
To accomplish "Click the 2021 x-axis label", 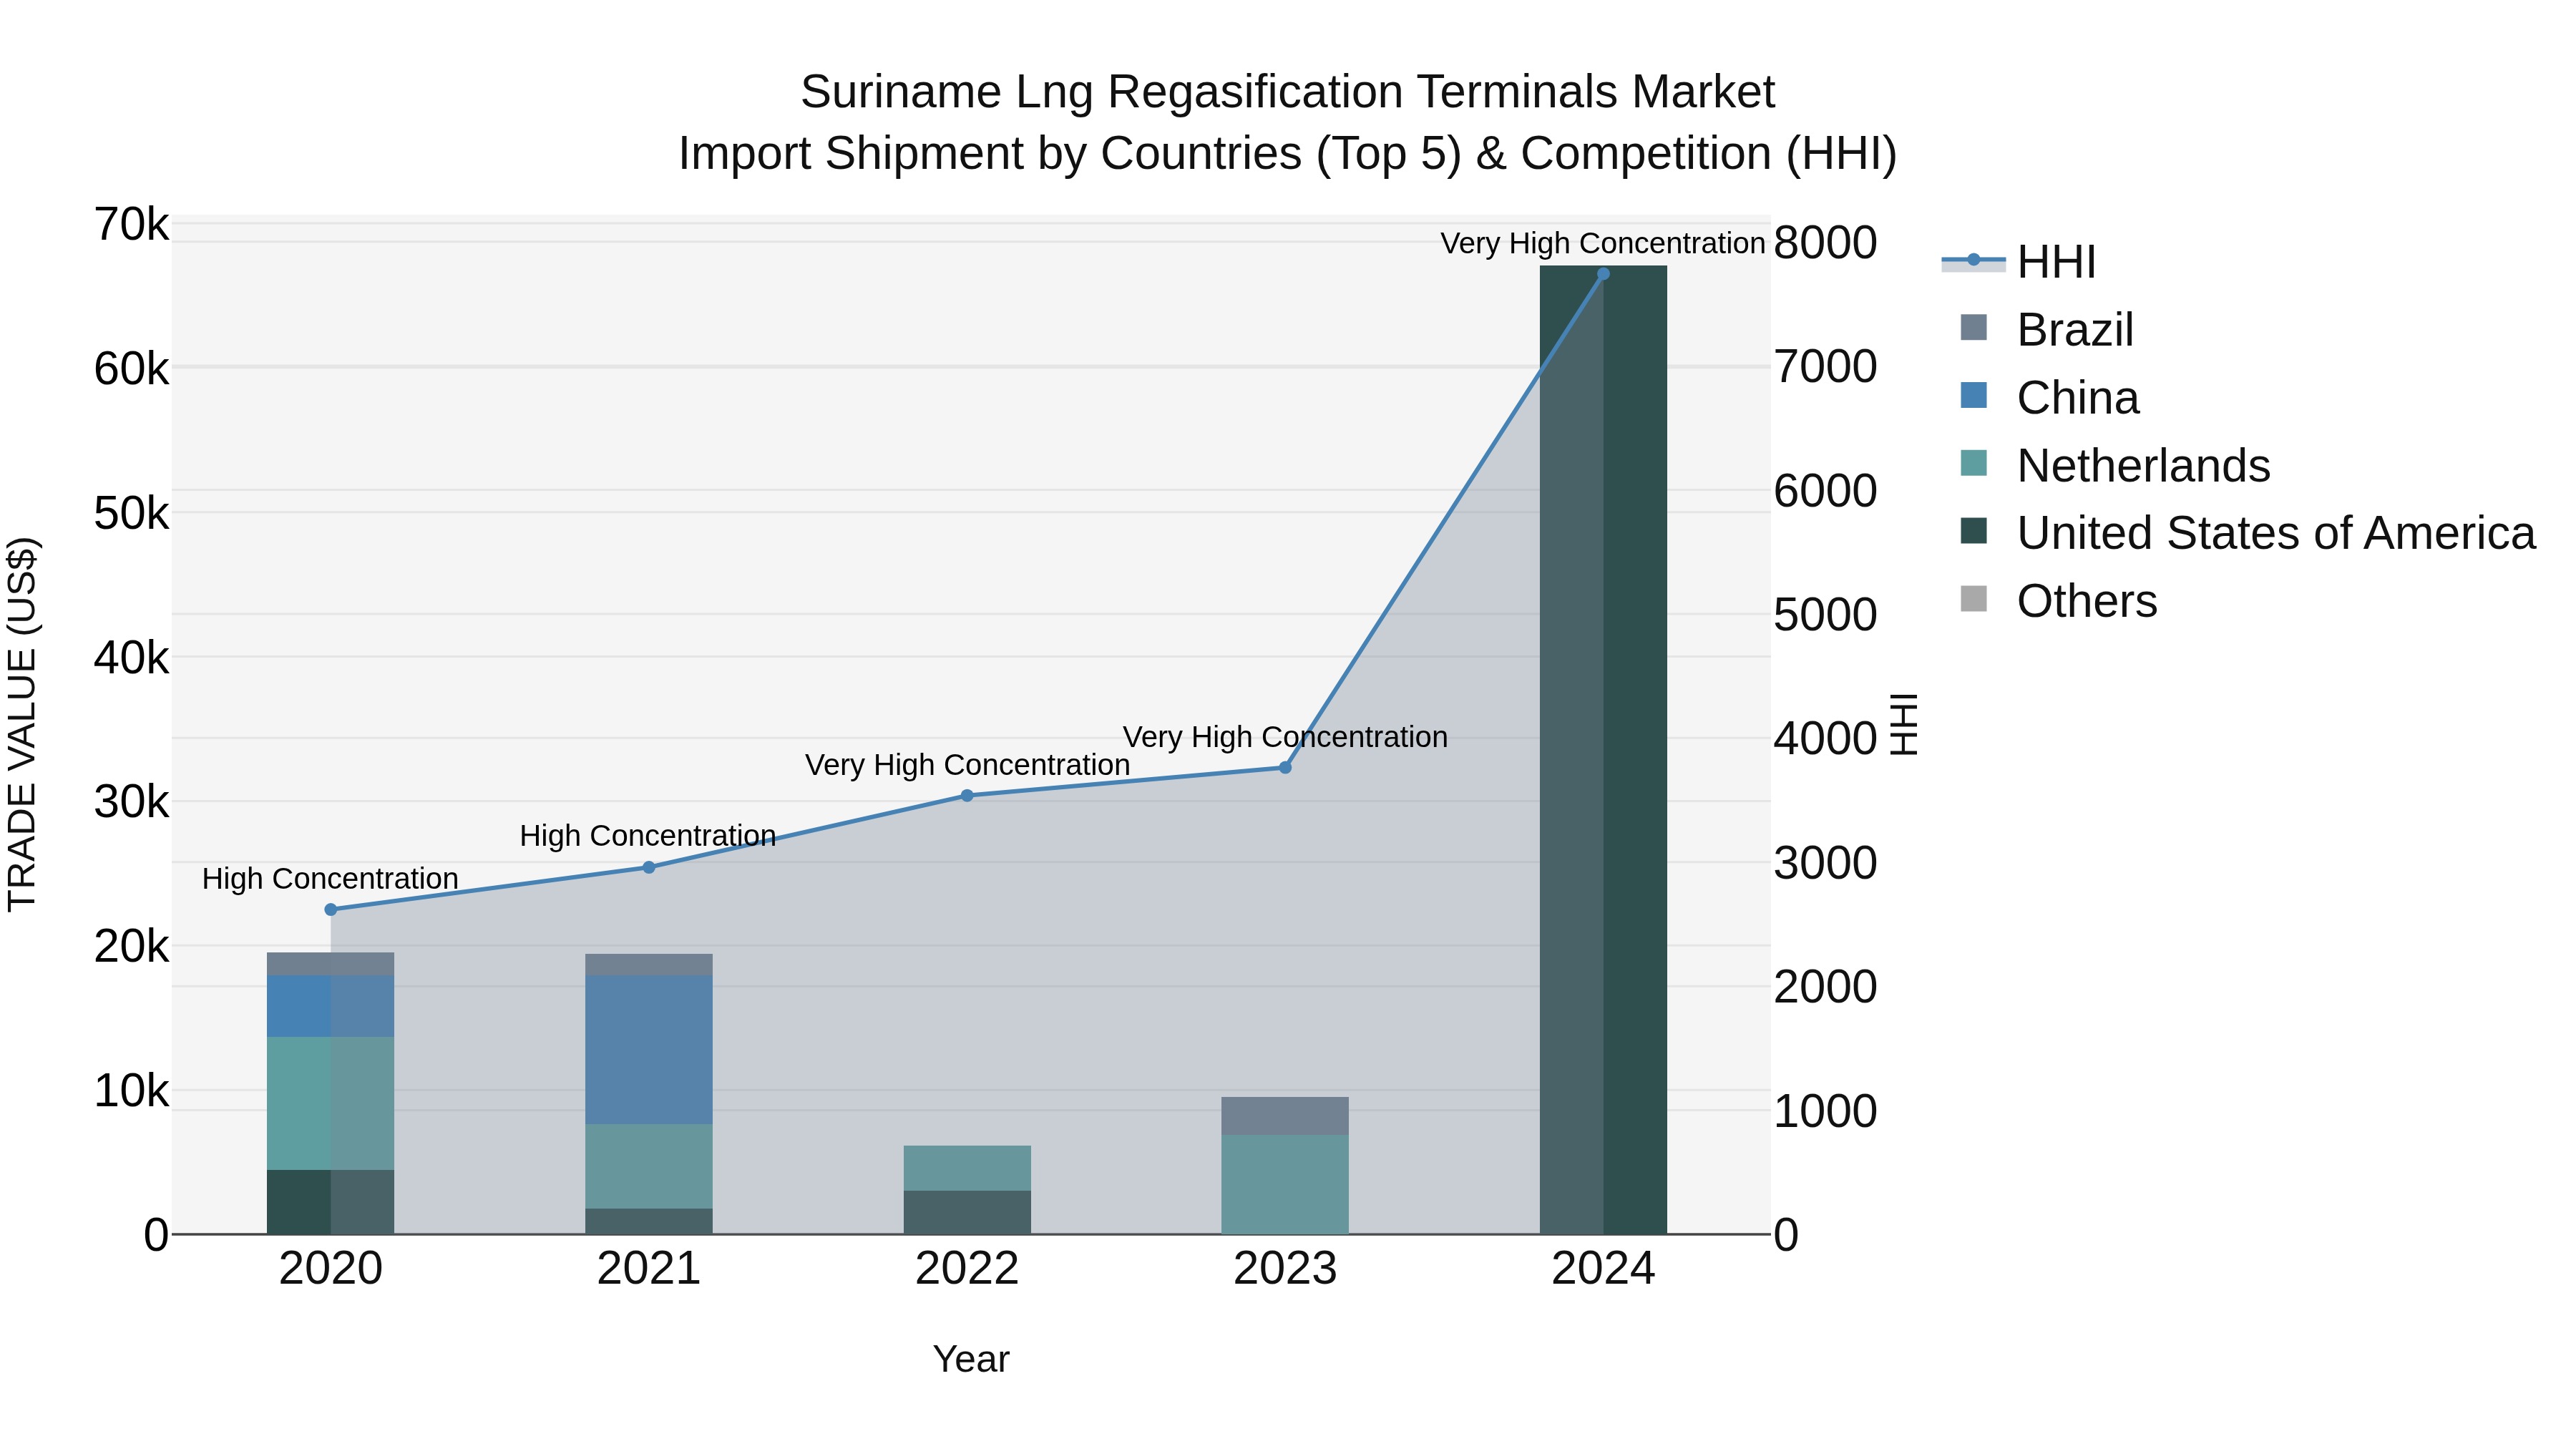I will (x=649, y=1269).
